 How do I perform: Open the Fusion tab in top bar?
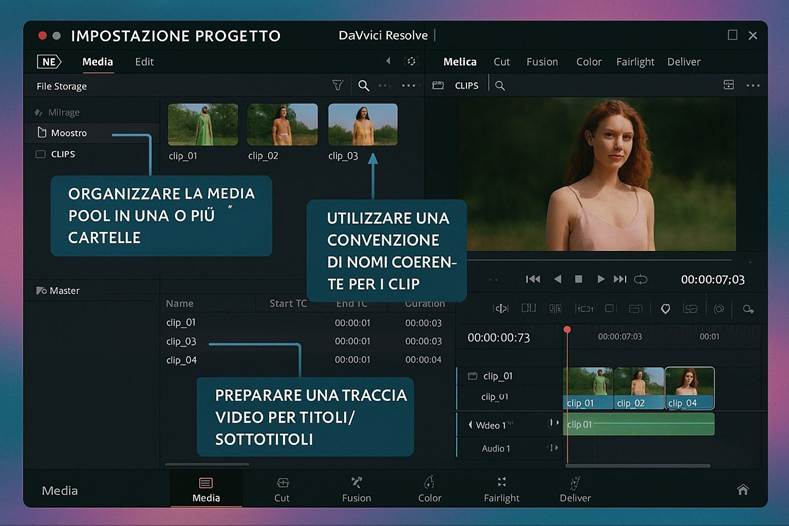pos(542,62)
